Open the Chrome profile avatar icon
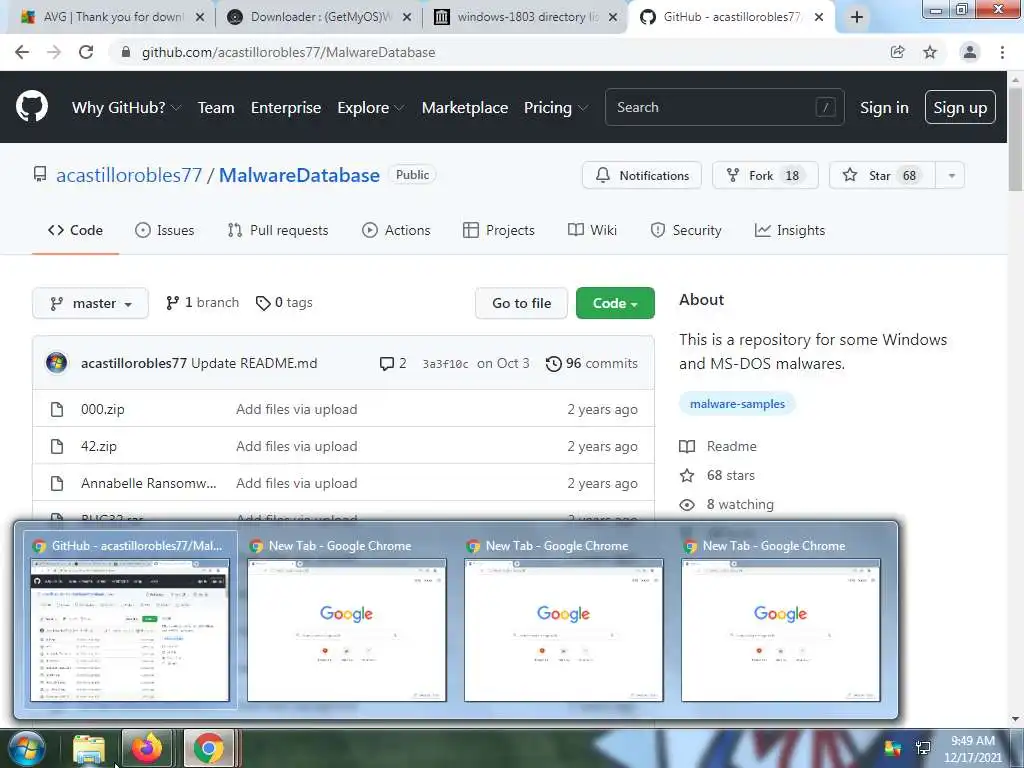Viewport: 1024px width, 768px height. (x=970, y=52)
